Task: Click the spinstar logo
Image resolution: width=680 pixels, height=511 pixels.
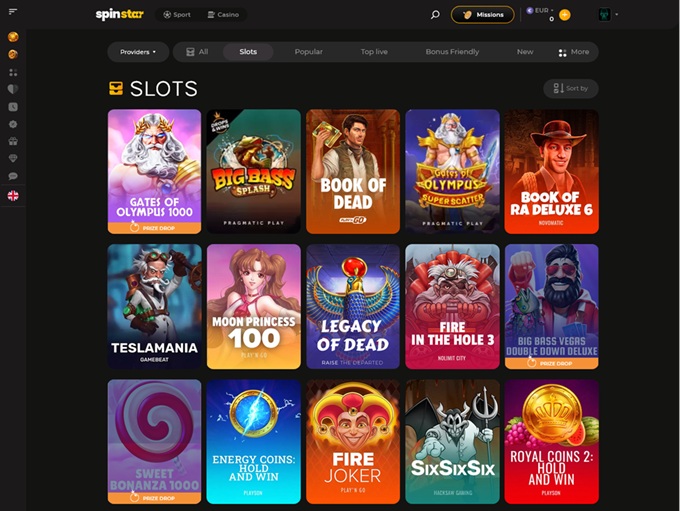Action: (x=119, y=14)
